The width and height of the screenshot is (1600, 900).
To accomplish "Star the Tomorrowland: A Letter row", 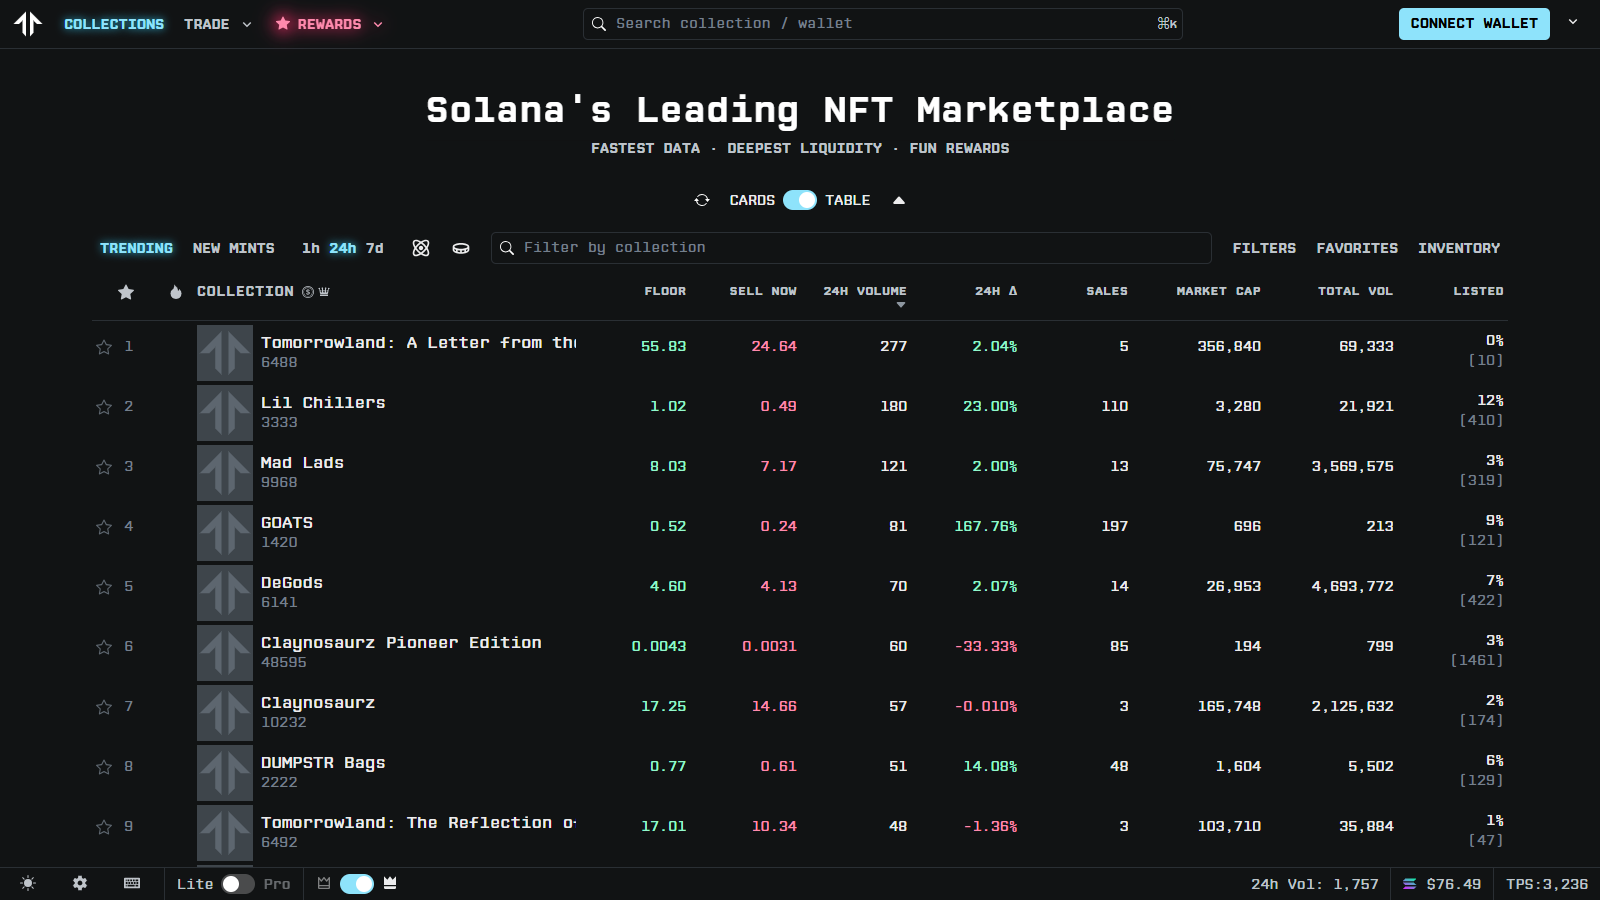I will point(104,347).
